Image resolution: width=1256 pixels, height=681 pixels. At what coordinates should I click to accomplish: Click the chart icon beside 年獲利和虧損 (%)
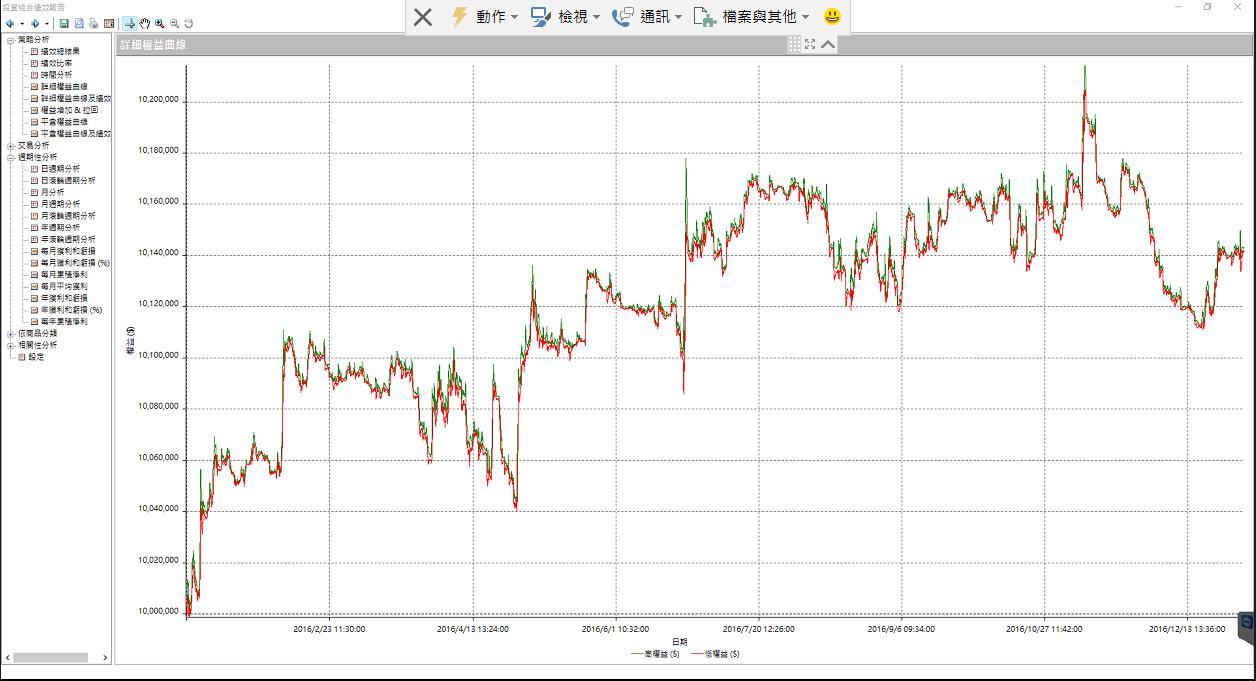click(x=34, y=310)
